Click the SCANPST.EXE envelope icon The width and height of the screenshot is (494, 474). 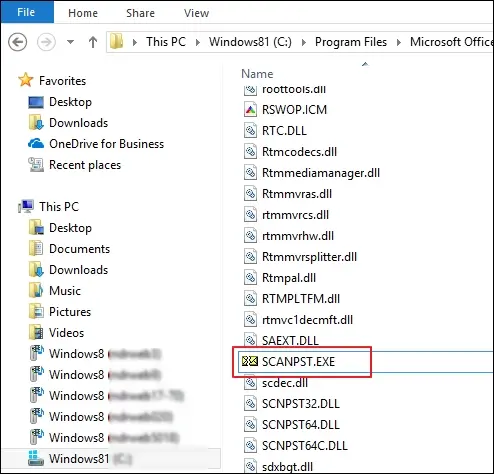point(250,361)
